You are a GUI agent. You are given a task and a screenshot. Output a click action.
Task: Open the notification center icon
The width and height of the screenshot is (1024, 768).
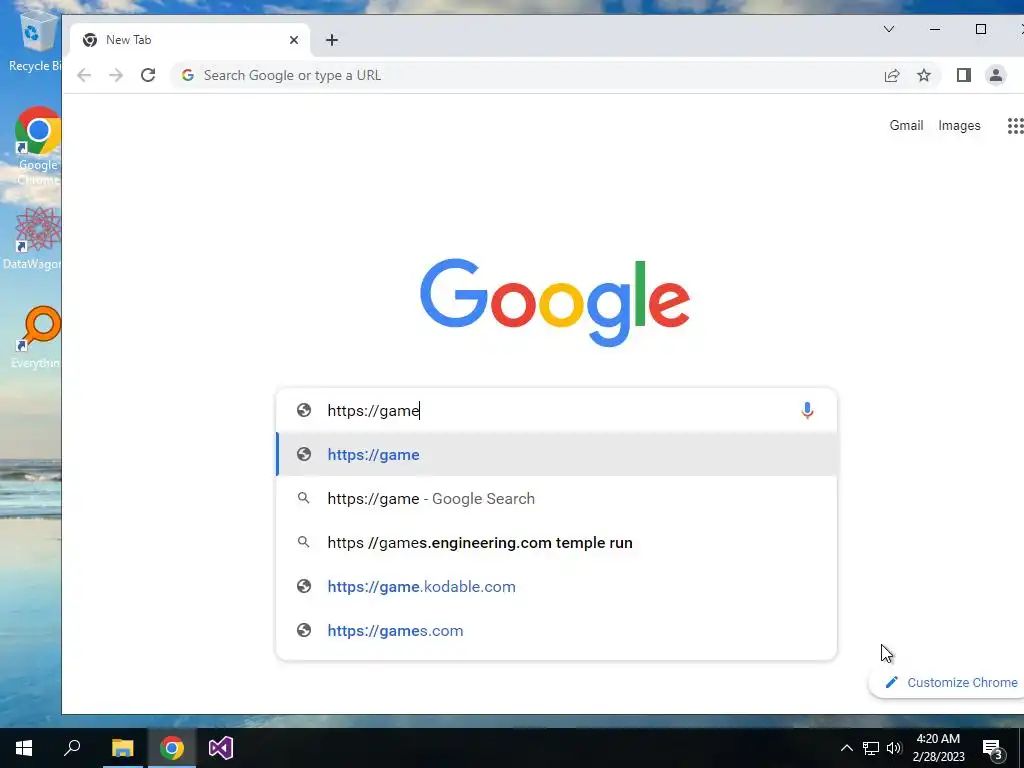pos(993,748)
